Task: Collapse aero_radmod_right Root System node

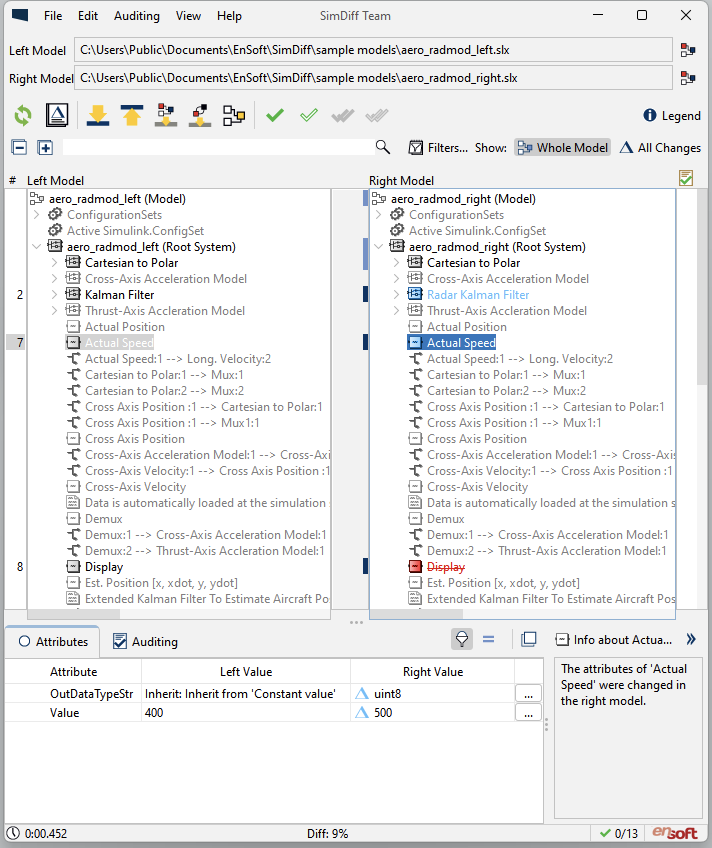Action: point(378,247)
